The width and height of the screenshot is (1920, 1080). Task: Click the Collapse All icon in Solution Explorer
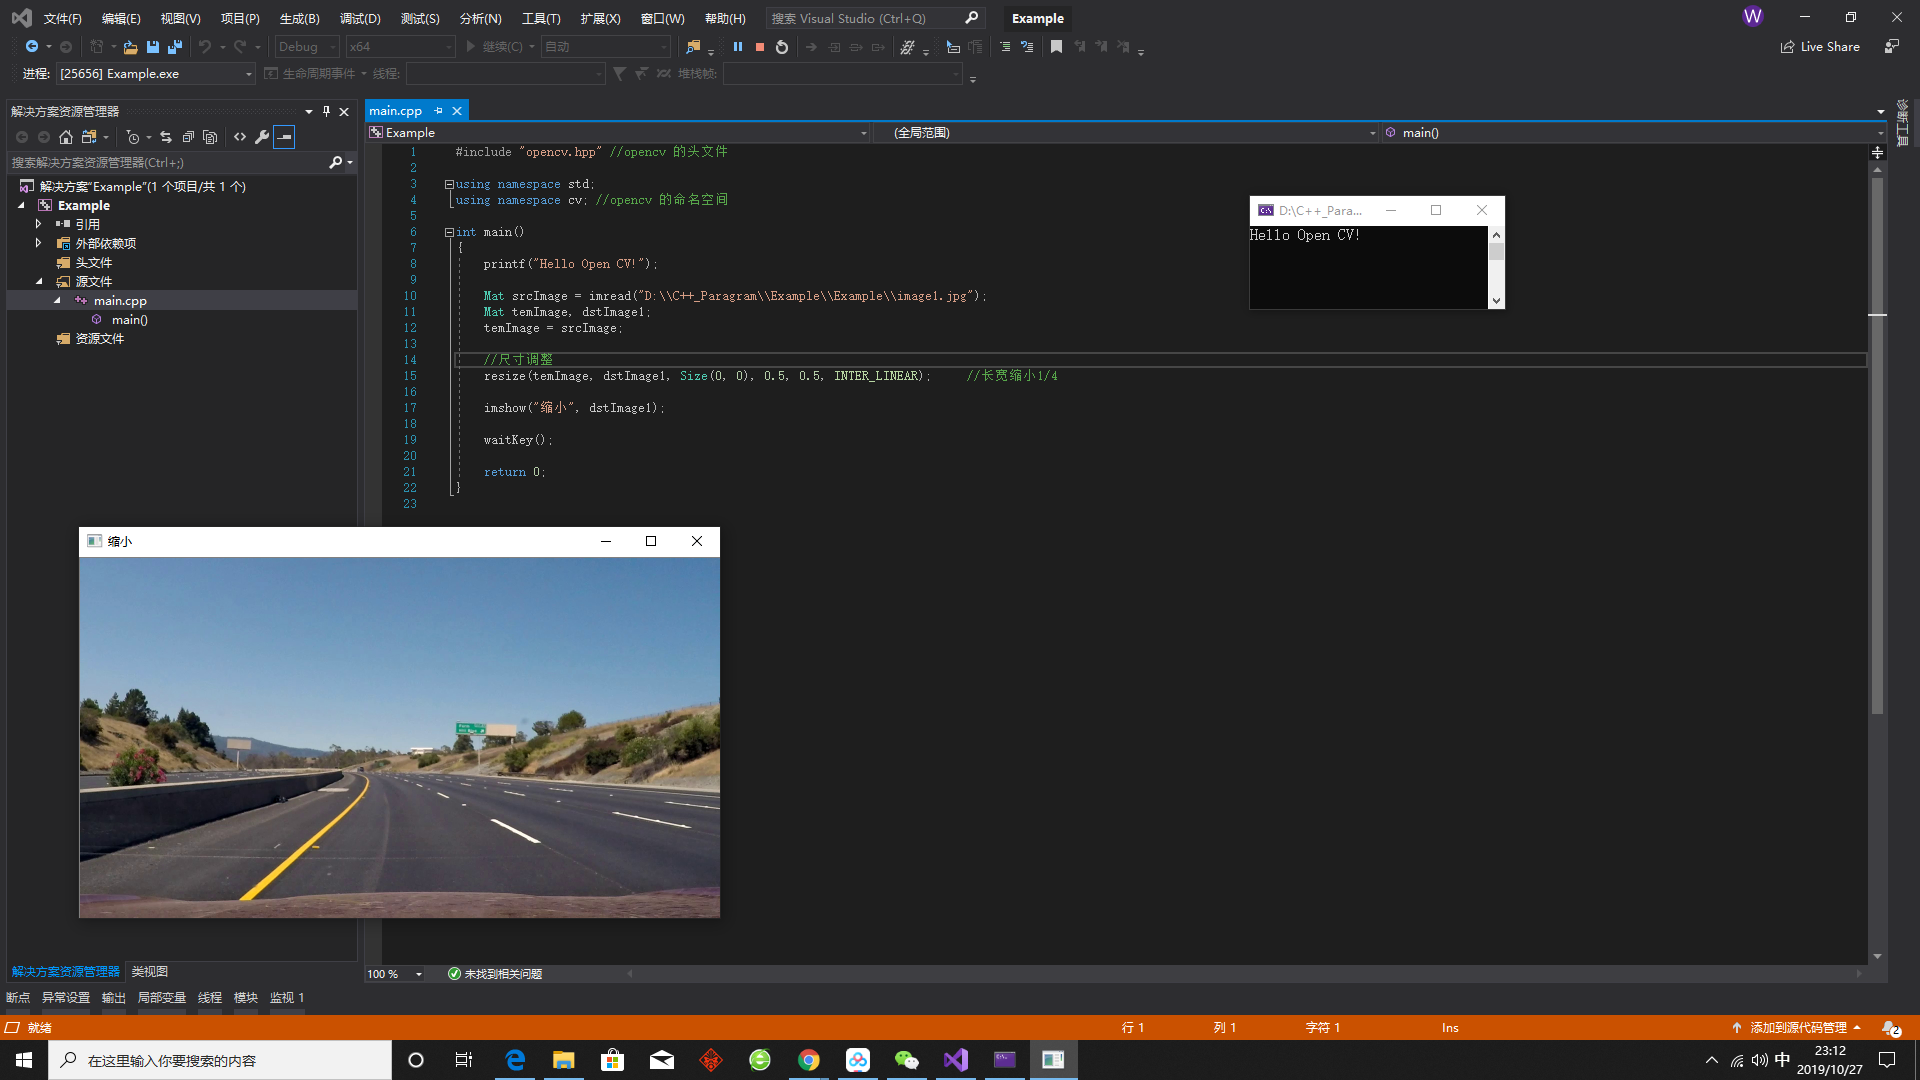[188, 137]
